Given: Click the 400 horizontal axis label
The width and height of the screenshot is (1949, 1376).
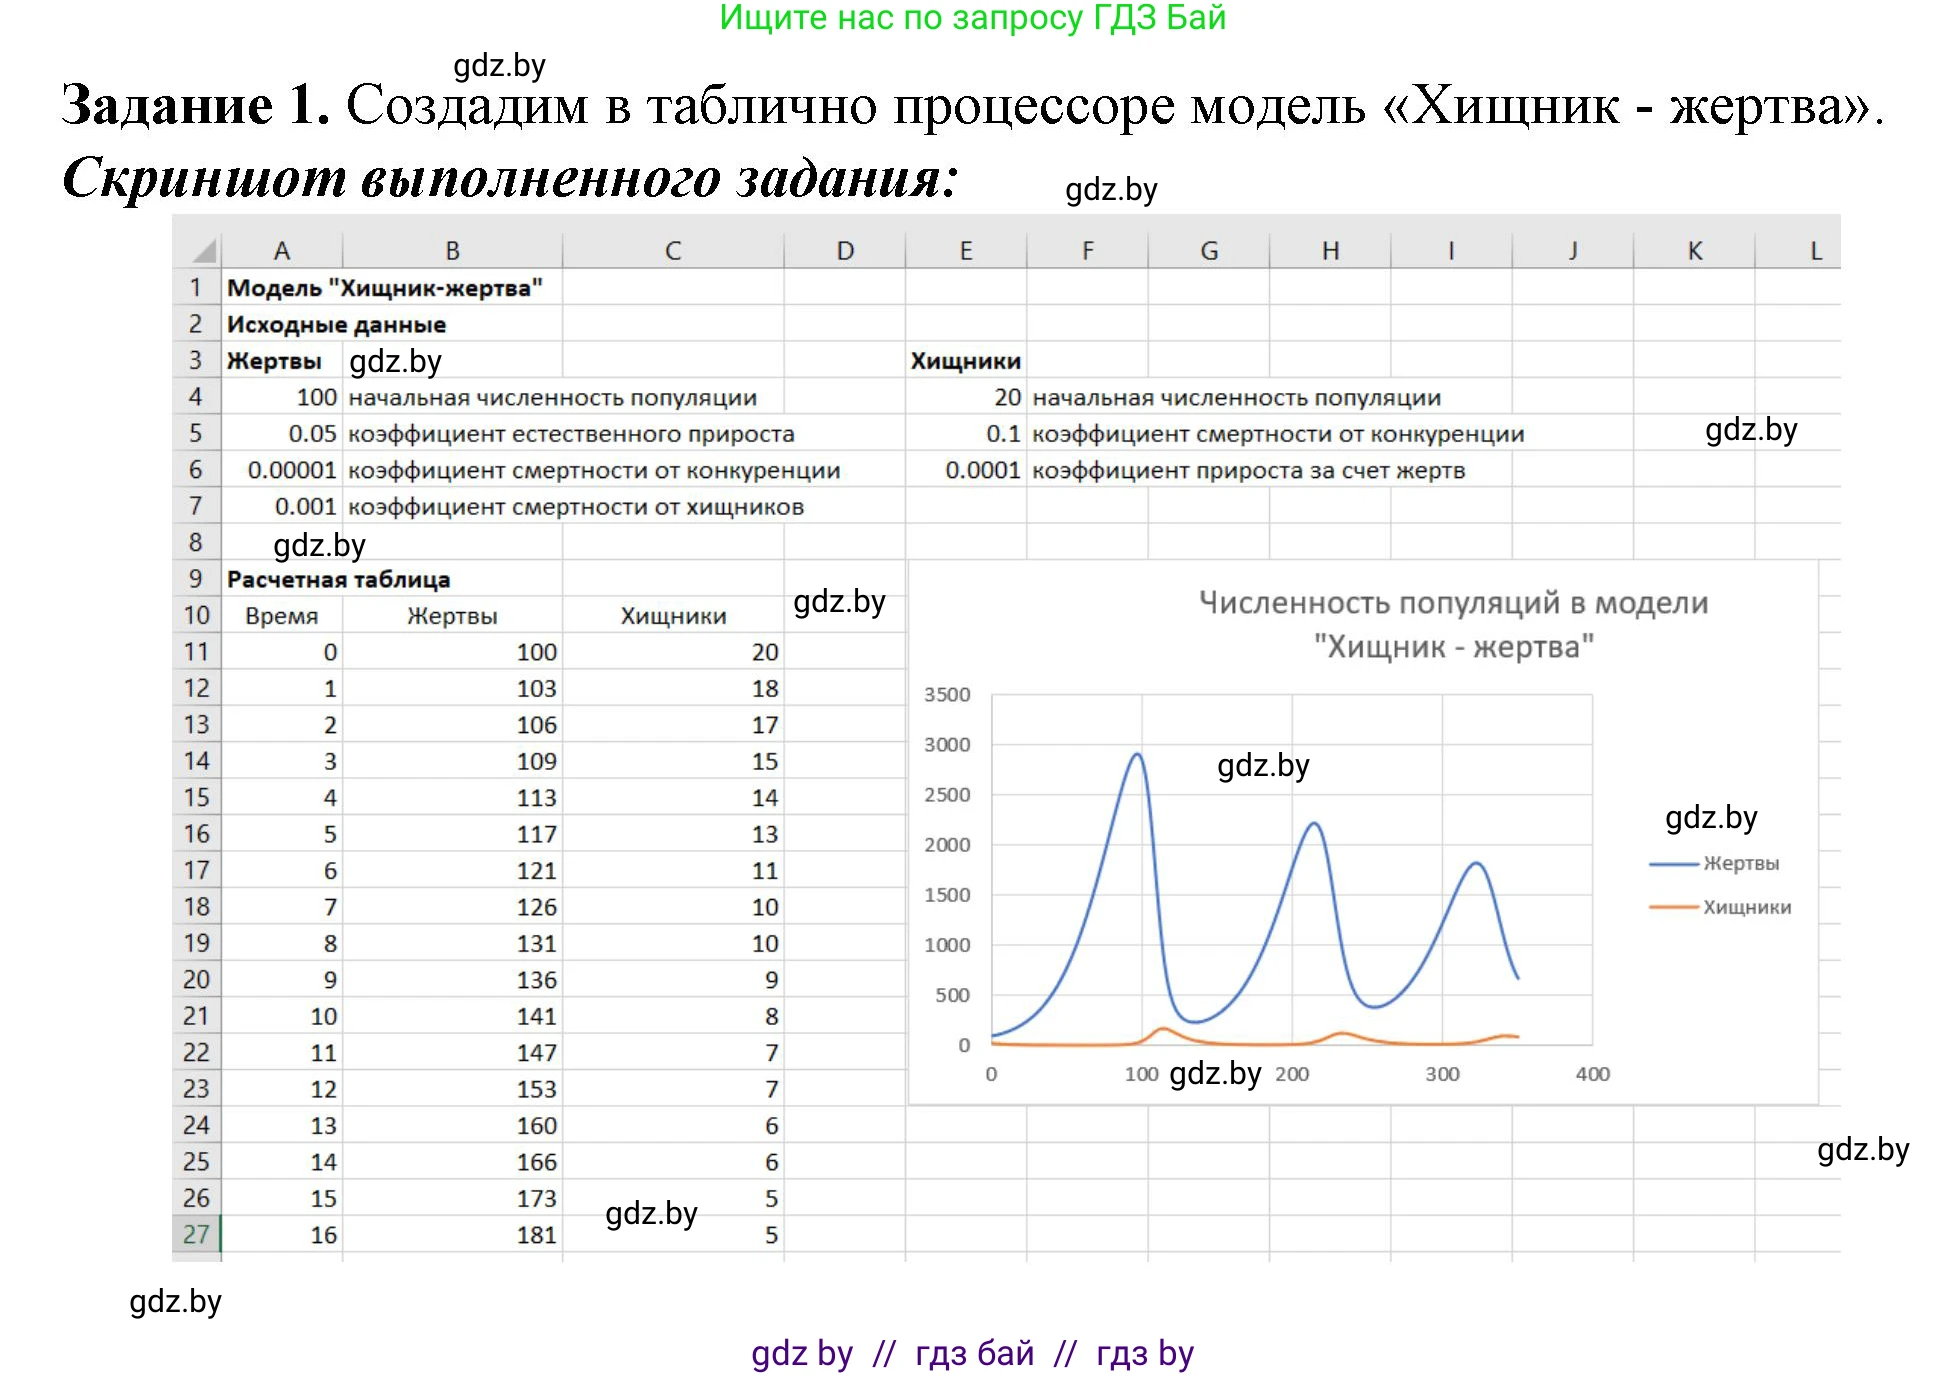Looking at the screenshot, I should 1592,1074.
